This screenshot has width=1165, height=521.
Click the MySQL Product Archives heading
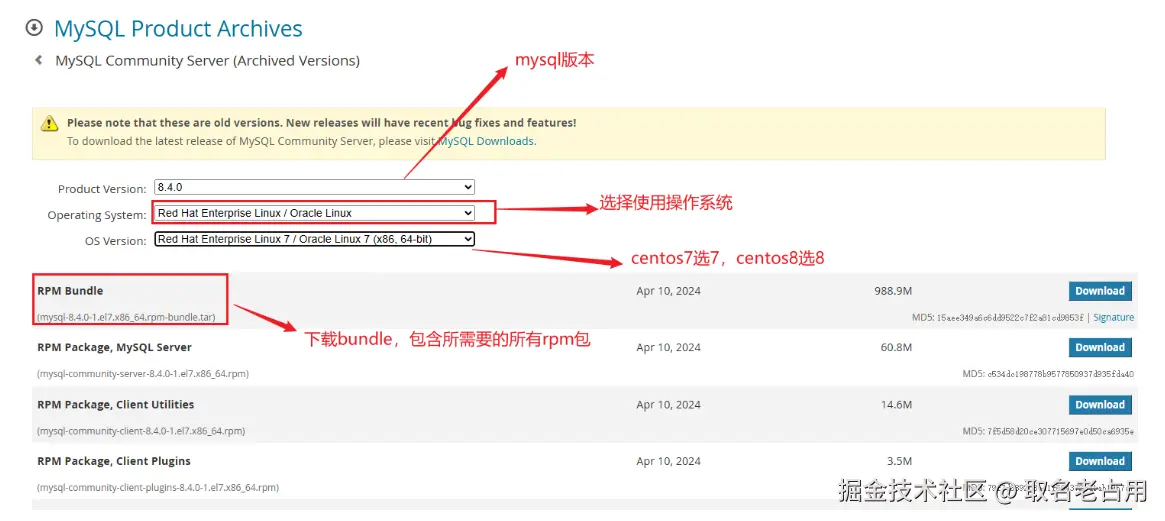pyautogui.click(x=178, y=29)
